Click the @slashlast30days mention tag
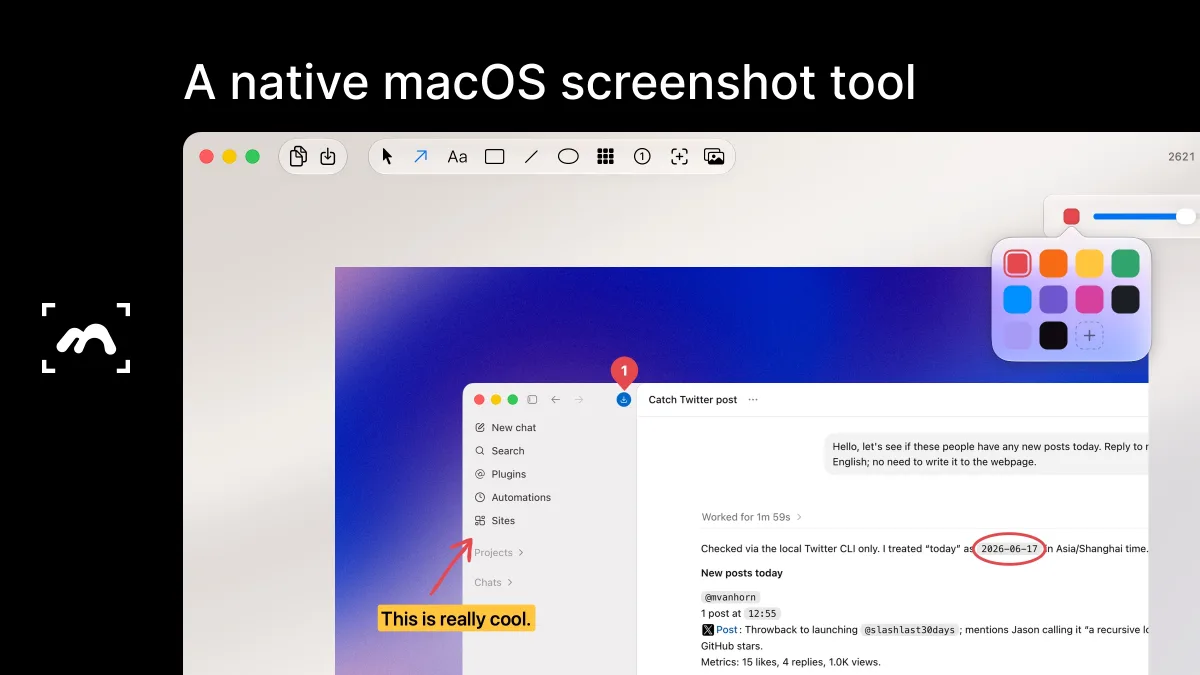 [909, 630]
